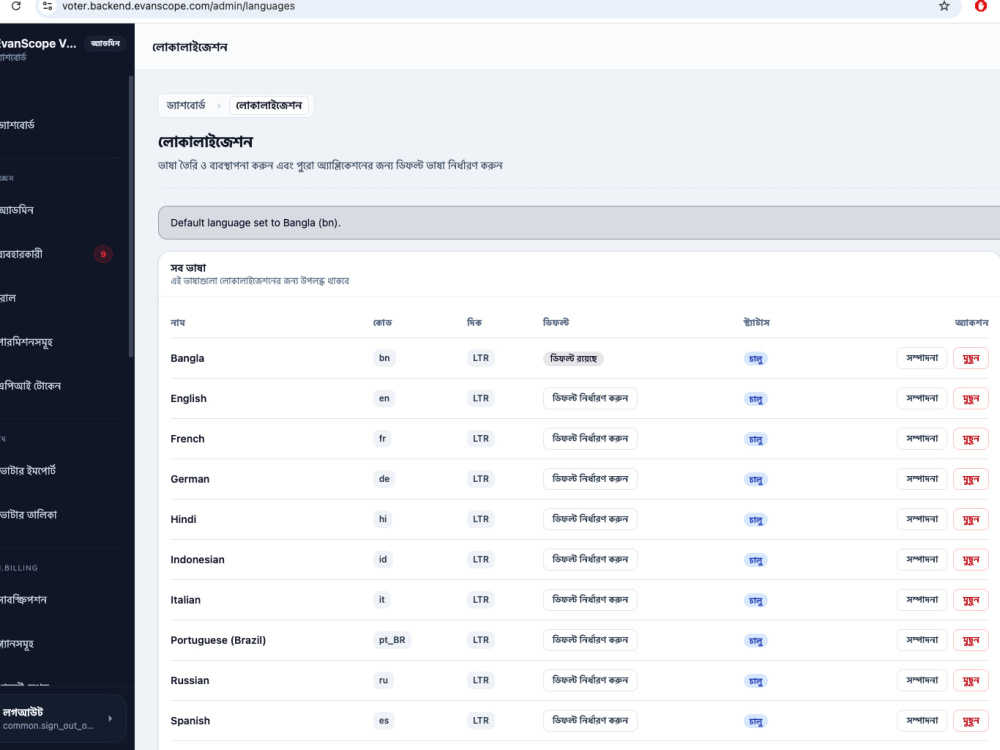
Task: Expand the logout user menu arrow
Action: (x=110, y=718)
